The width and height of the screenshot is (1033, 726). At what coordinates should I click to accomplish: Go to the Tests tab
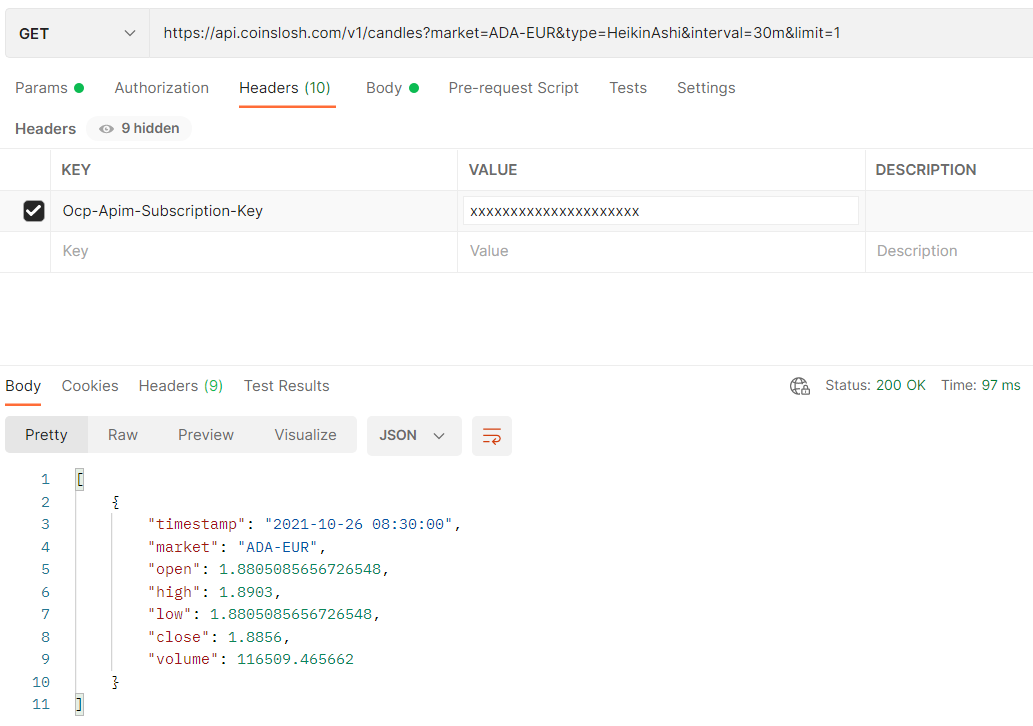pyautogui.click(x=628, y=88)
